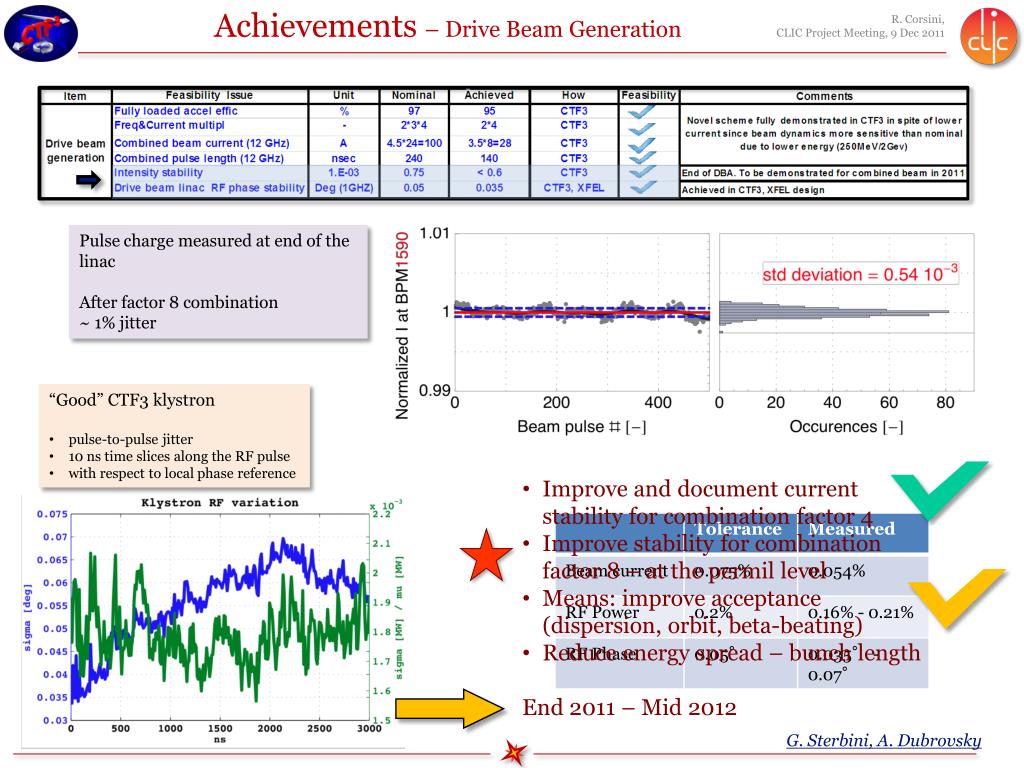
Task: Click the '0.035' achieved value
Action: coord(489,188)
